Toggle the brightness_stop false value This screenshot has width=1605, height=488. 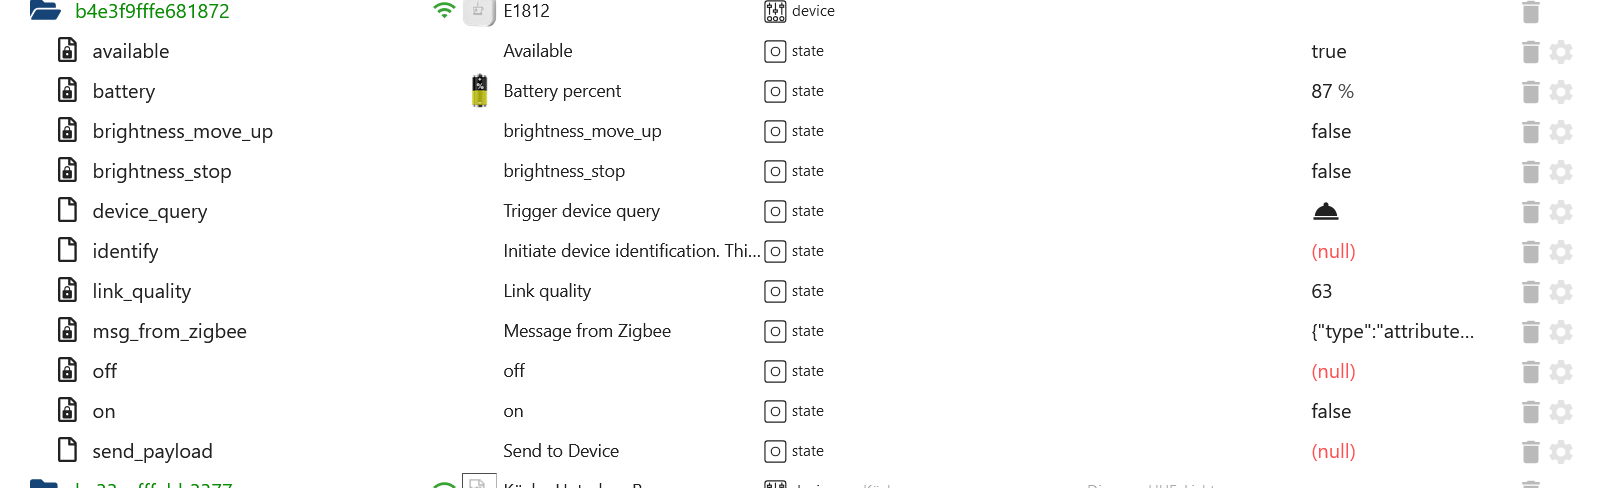(1331, 171)
